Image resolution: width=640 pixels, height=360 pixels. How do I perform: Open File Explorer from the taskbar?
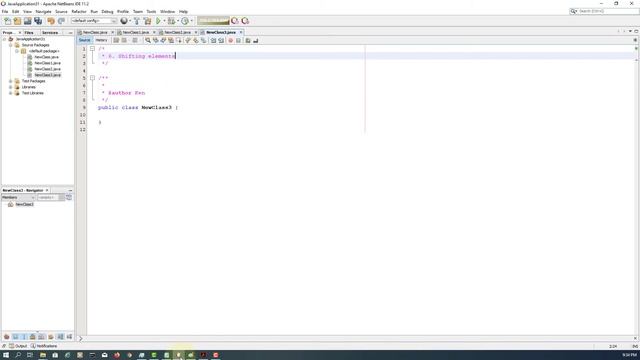click(x=43, y=355)
